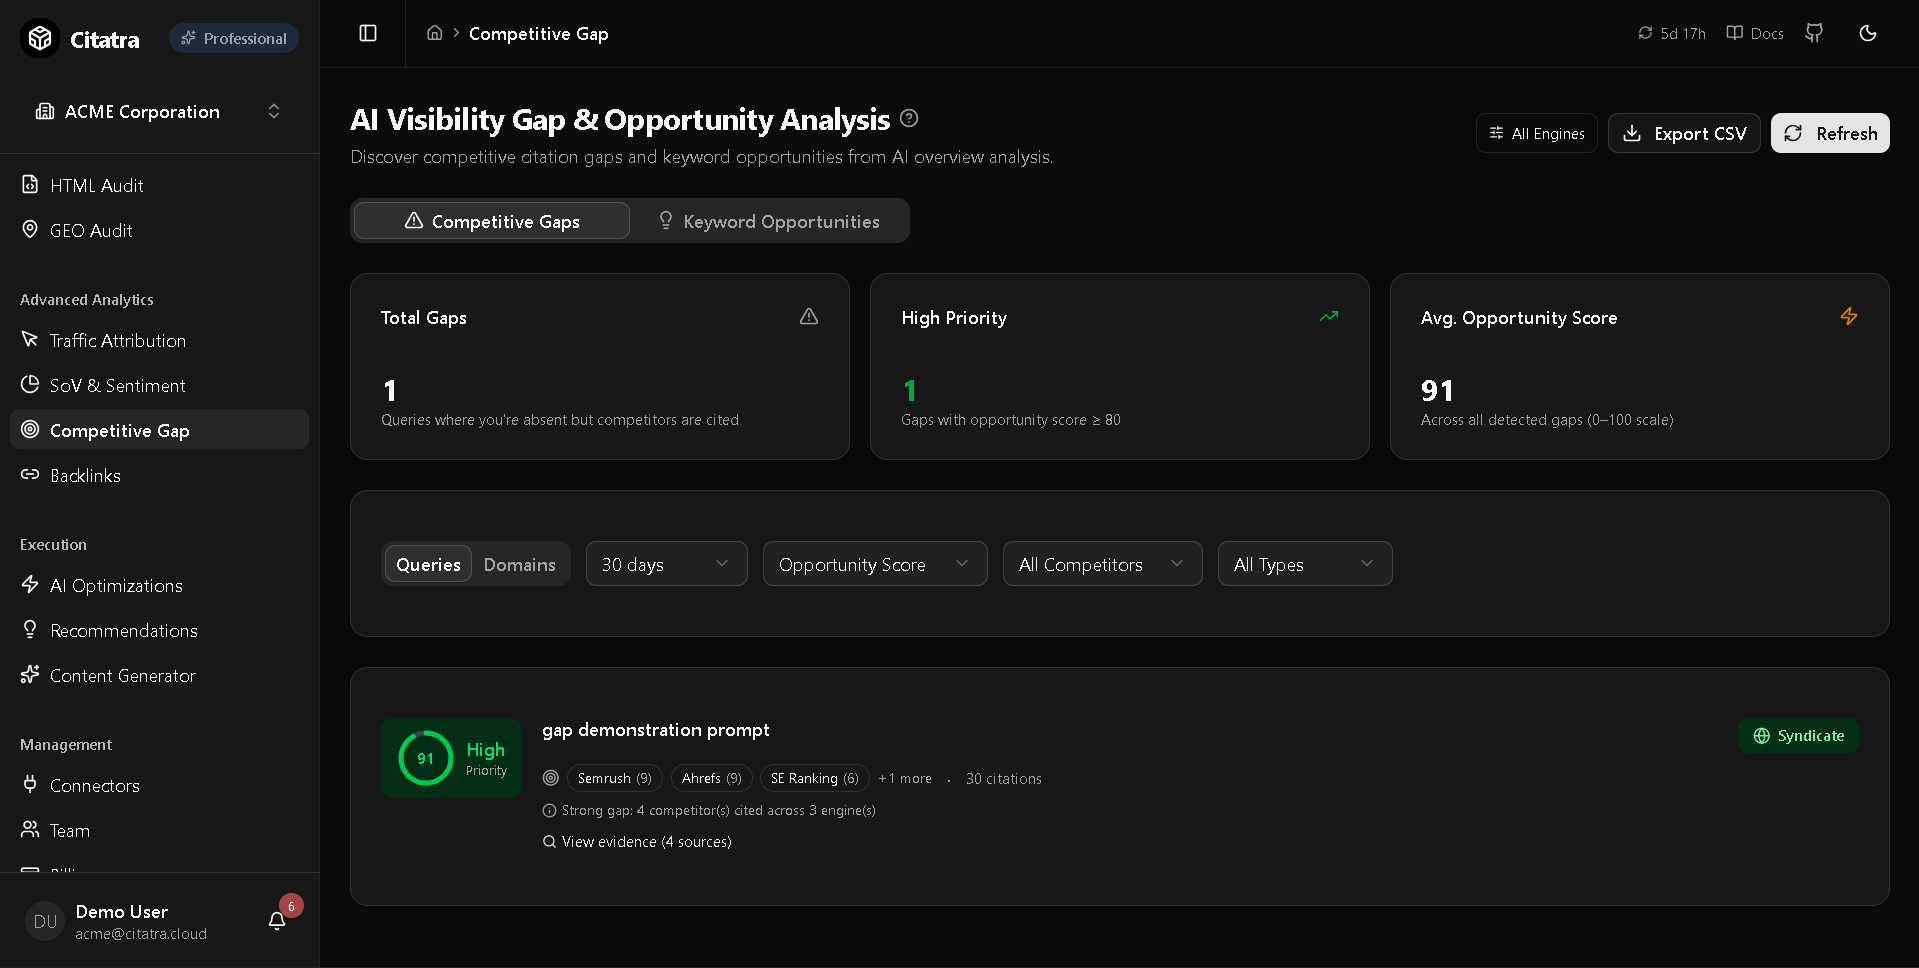
Task: Switch to Keyword Opportunities tab
Action: (769, 221)
